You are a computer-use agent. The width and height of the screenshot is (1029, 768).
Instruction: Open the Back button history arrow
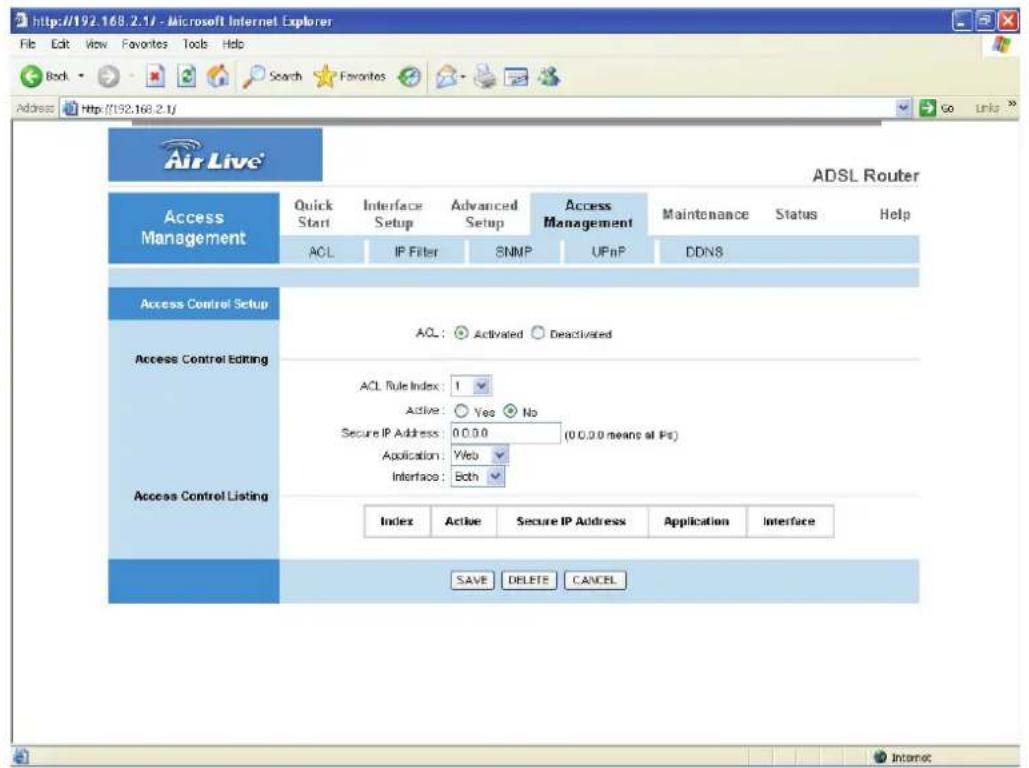(x=81, y=77)
